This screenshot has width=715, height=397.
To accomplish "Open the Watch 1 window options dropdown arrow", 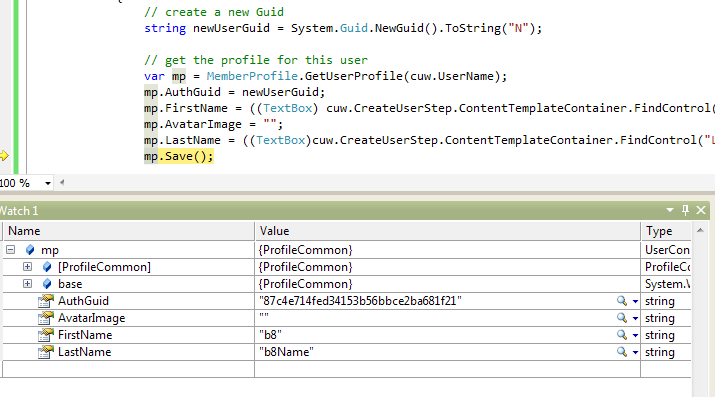I will point(670,210).
